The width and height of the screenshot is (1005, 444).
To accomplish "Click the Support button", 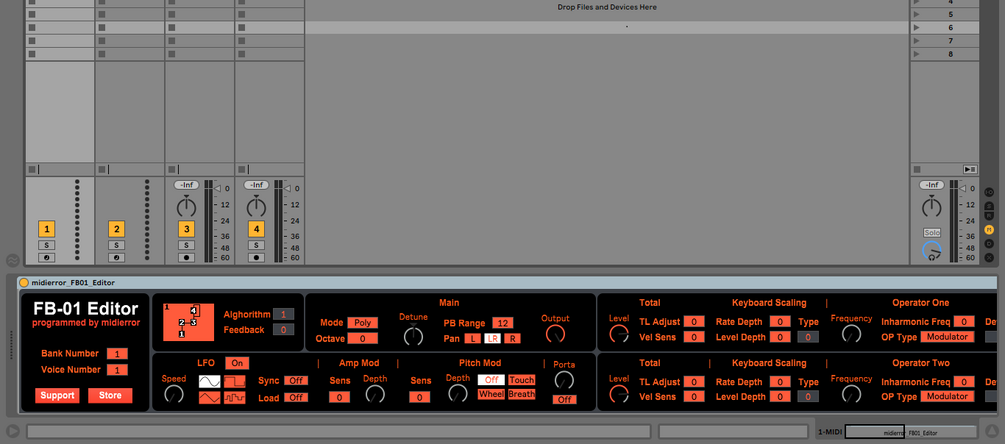I will [x=58, y=395].
